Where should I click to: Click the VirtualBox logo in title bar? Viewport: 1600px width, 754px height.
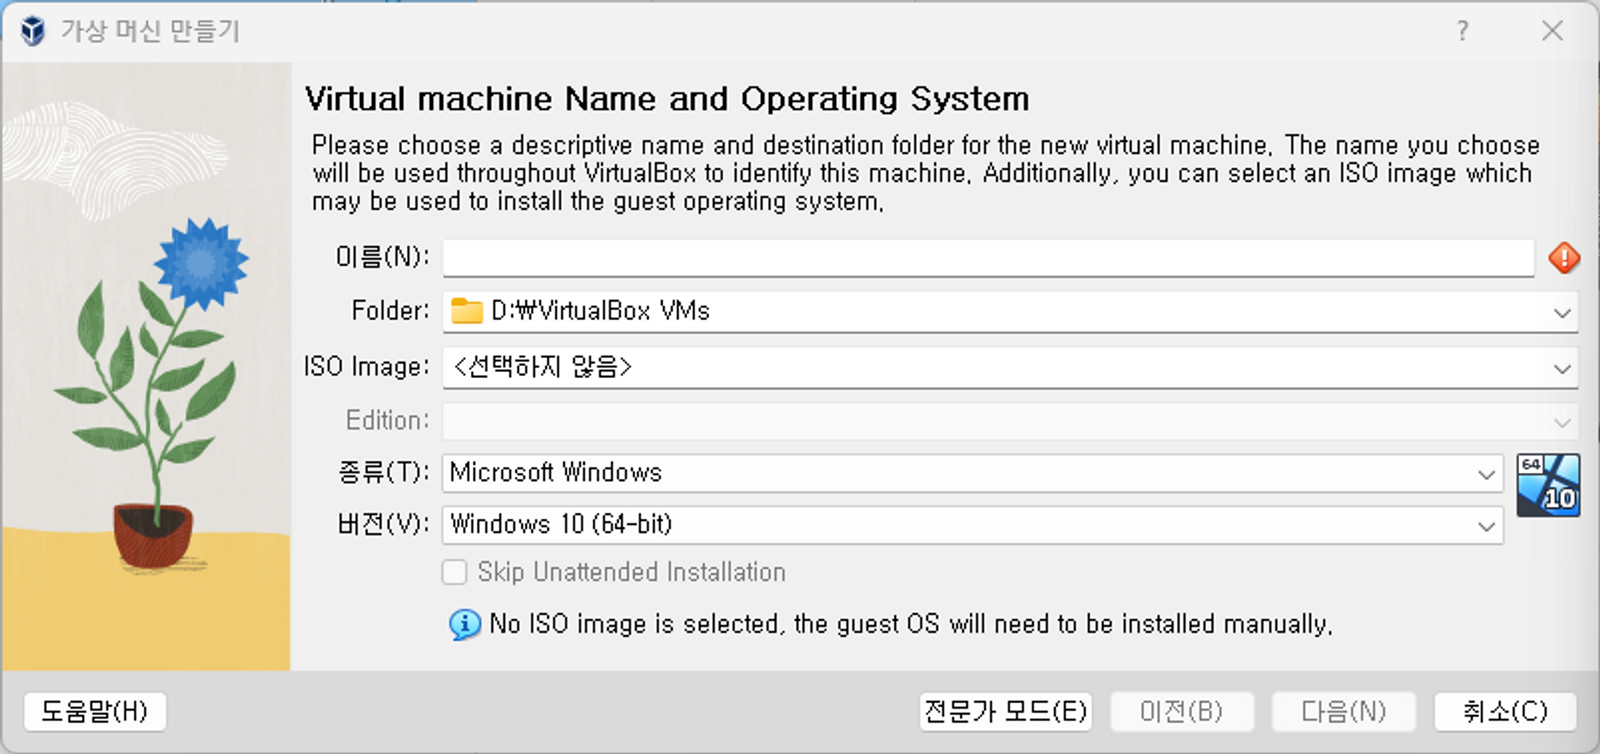pyautogui.click(x=33, y=31)
